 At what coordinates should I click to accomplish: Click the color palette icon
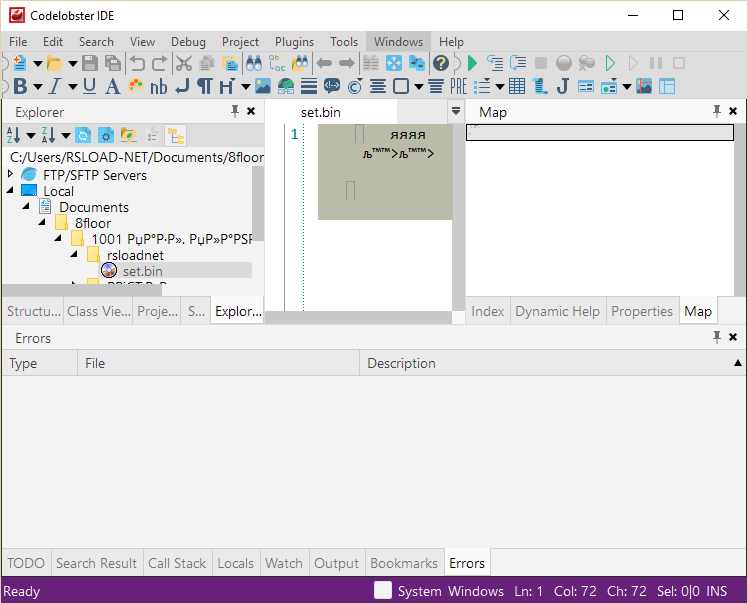point(136,86)
